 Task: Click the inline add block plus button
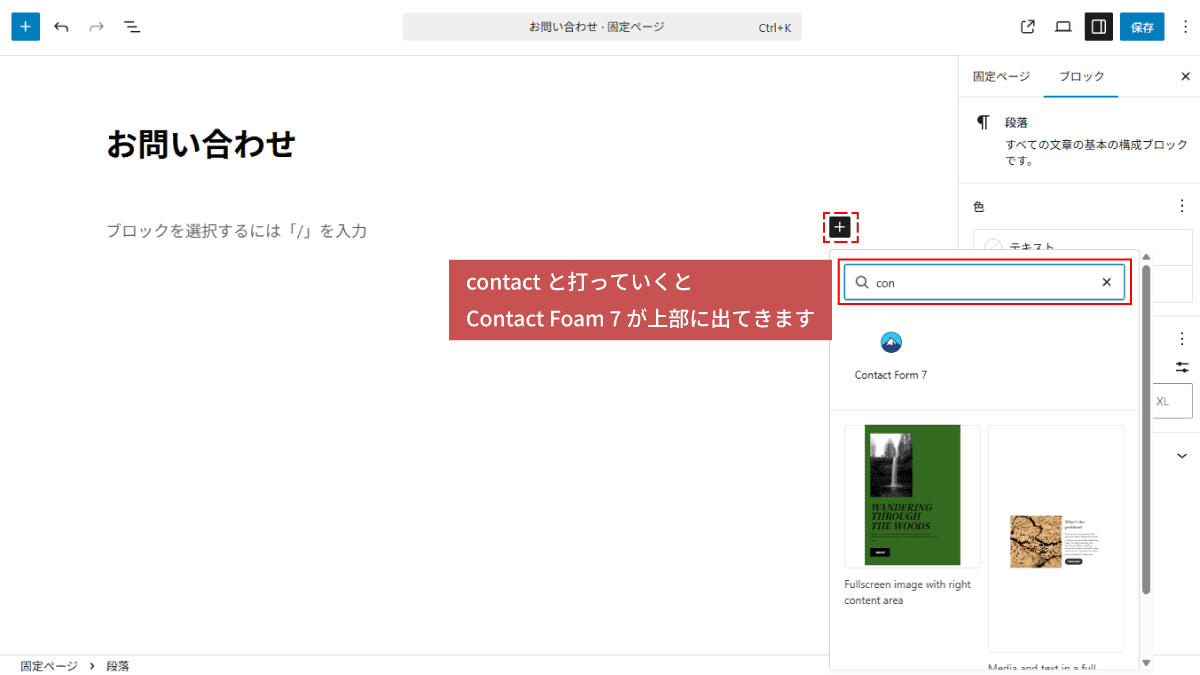click(x=840, y=228)
